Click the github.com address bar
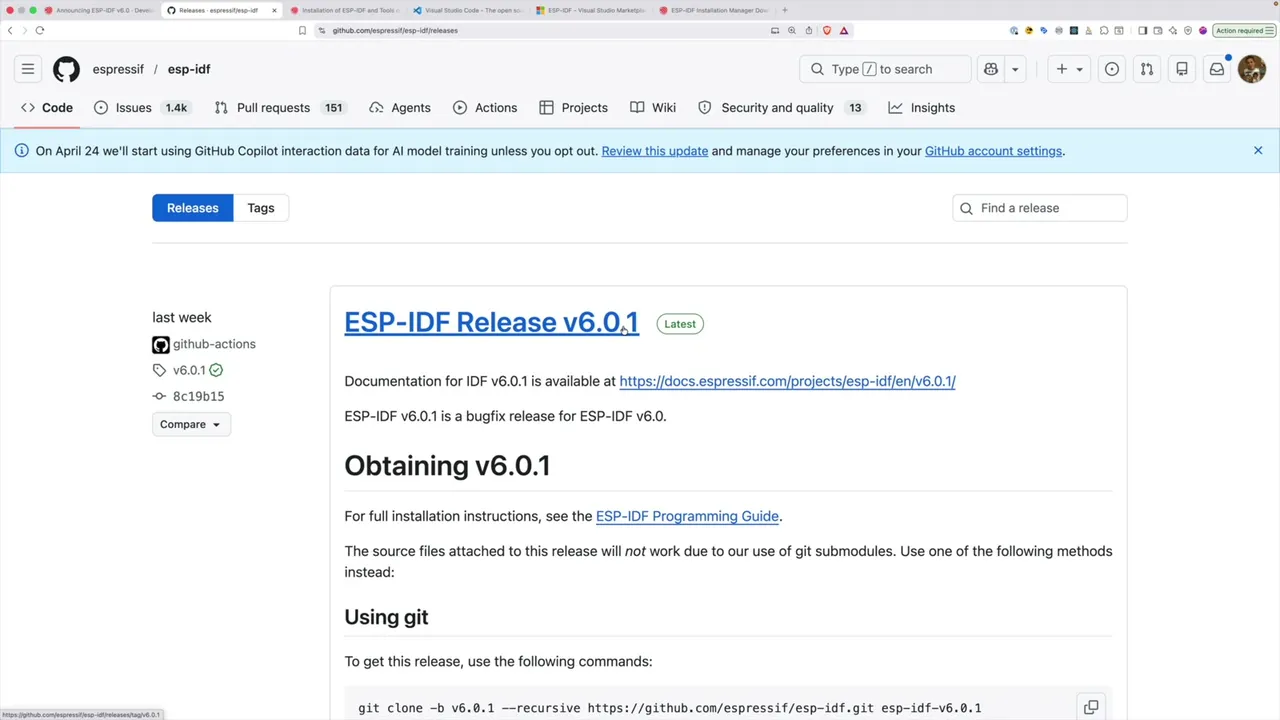The width and height of the screenshot is (1280, 720). [x=540, y=30]
